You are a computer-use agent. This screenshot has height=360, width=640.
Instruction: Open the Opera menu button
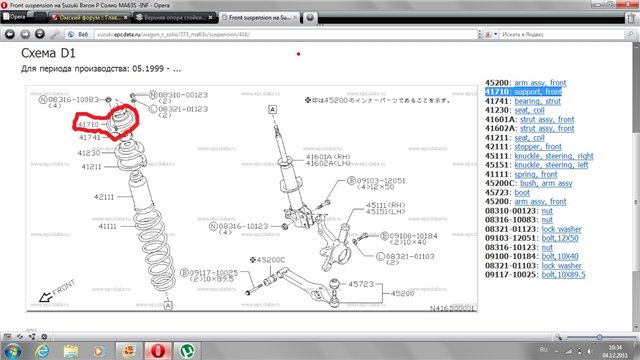point(15,17)
